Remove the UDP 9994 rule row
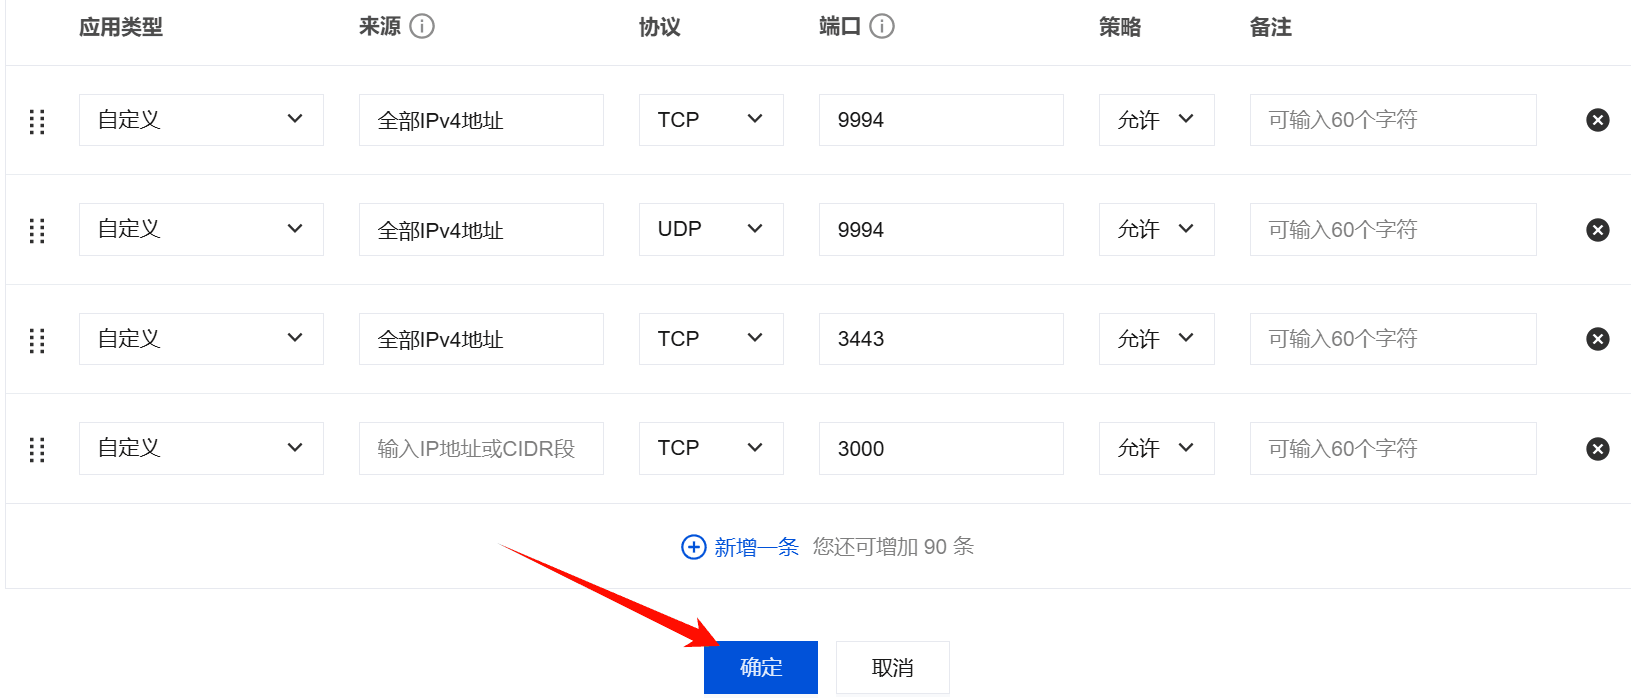Screen dimensions: 1631x699 pos(1597,230)
